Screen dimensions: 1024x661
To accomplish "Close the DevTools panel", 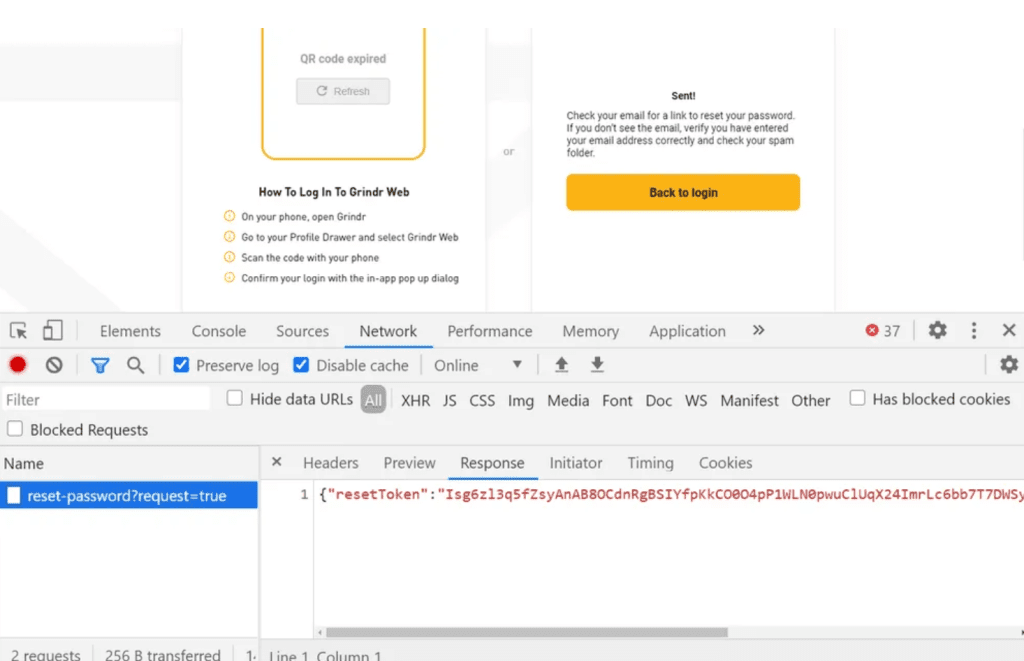I will point(1009,330).
